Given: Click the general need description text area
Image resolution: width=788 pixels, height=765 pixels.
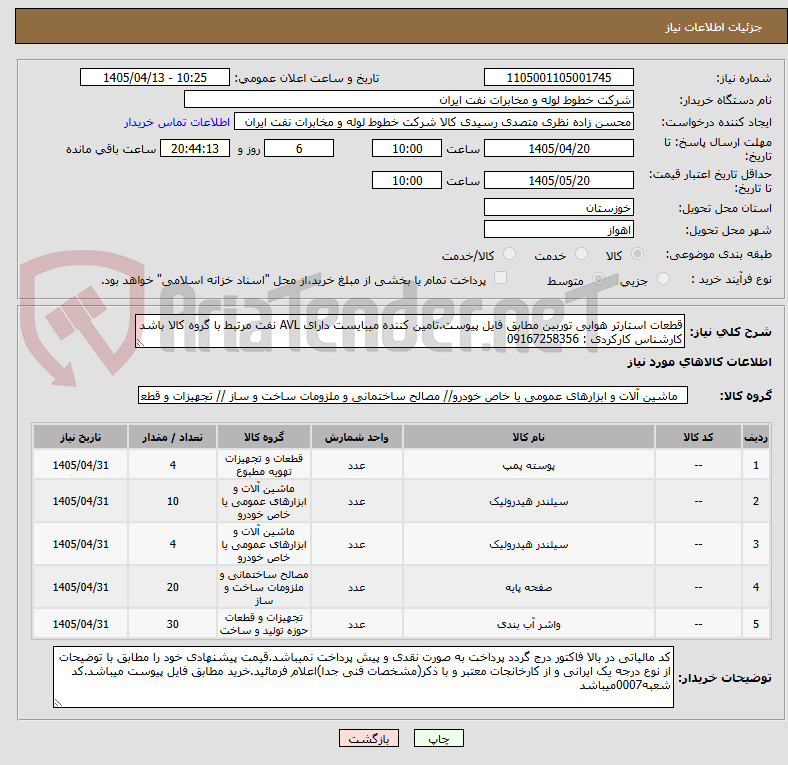Looking at the screenshot, I should coord(410,331).
